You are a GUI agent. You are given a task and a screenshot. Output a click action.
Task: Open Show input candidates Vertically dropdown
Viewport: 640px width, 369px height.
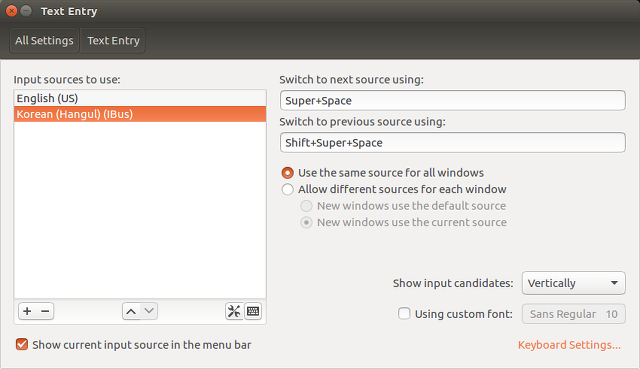click(573, 283)
